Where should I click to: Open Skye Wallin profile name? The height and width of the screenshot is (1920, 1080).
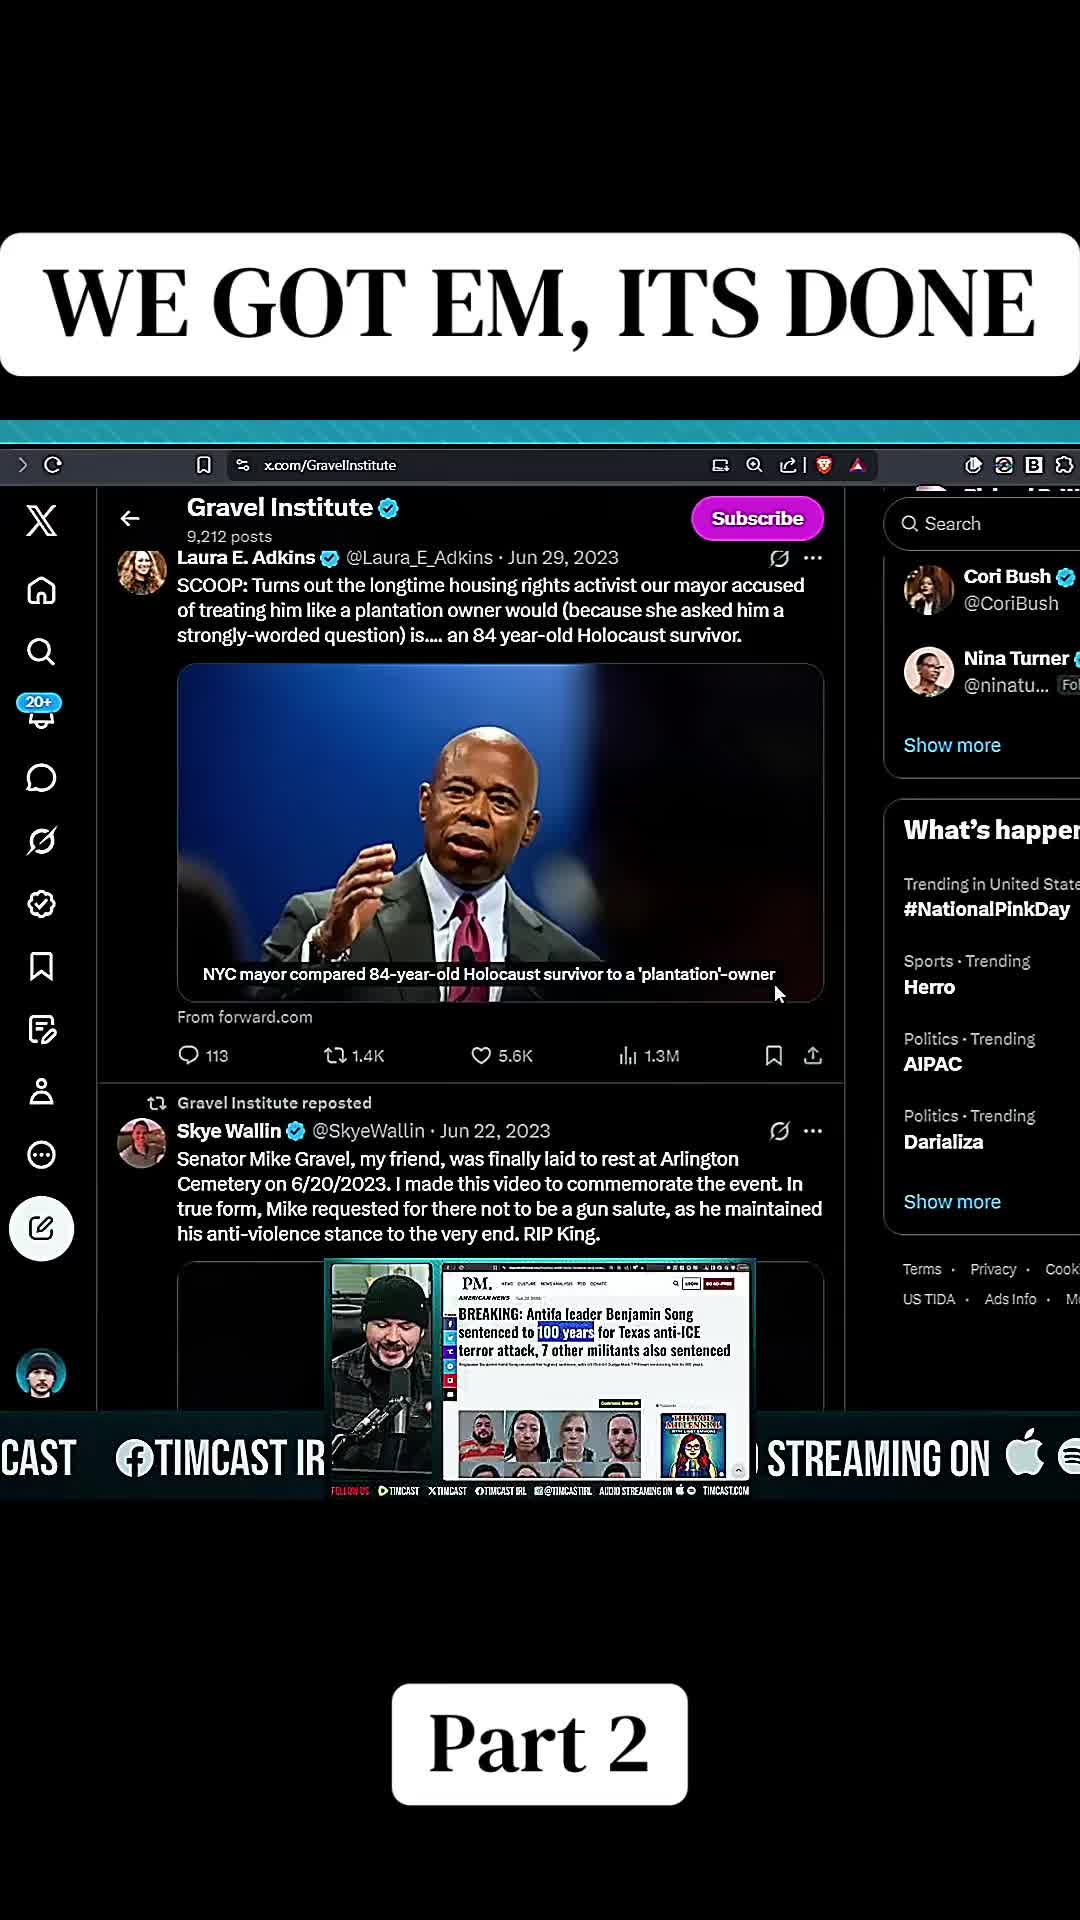[x=229, y=1131]
